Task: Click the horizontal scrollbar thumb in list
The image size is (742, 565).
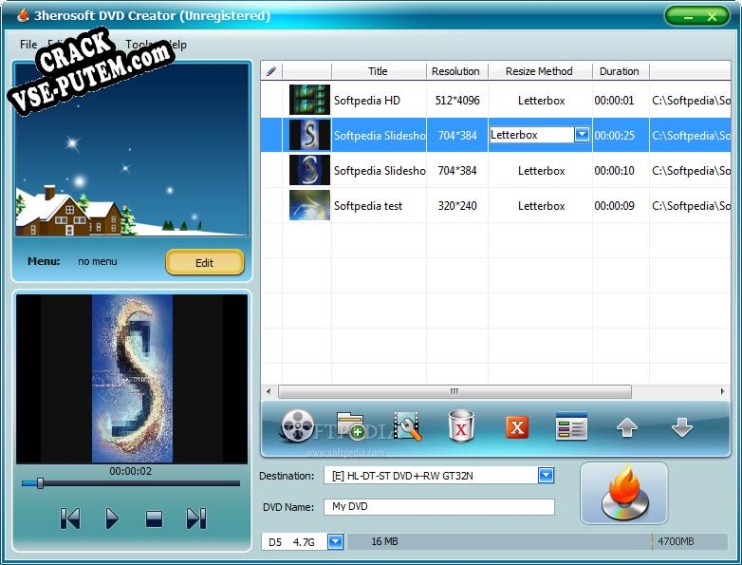Action: (454, 391)
